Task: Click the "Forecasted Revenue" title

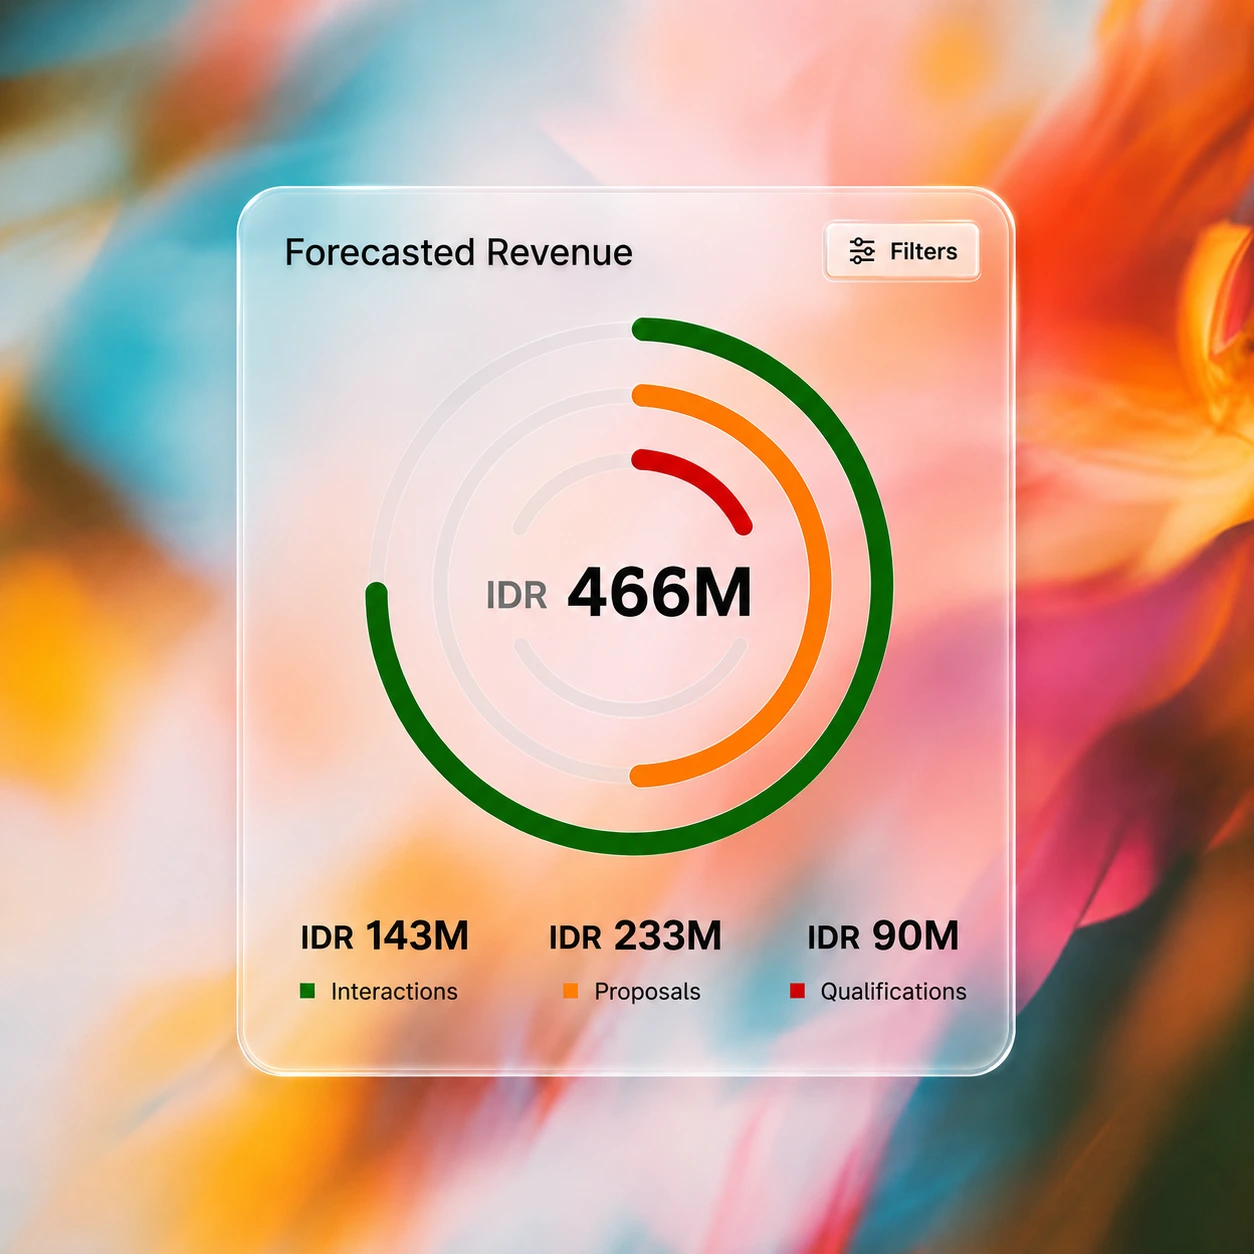Action: click(x=458, y=252)
